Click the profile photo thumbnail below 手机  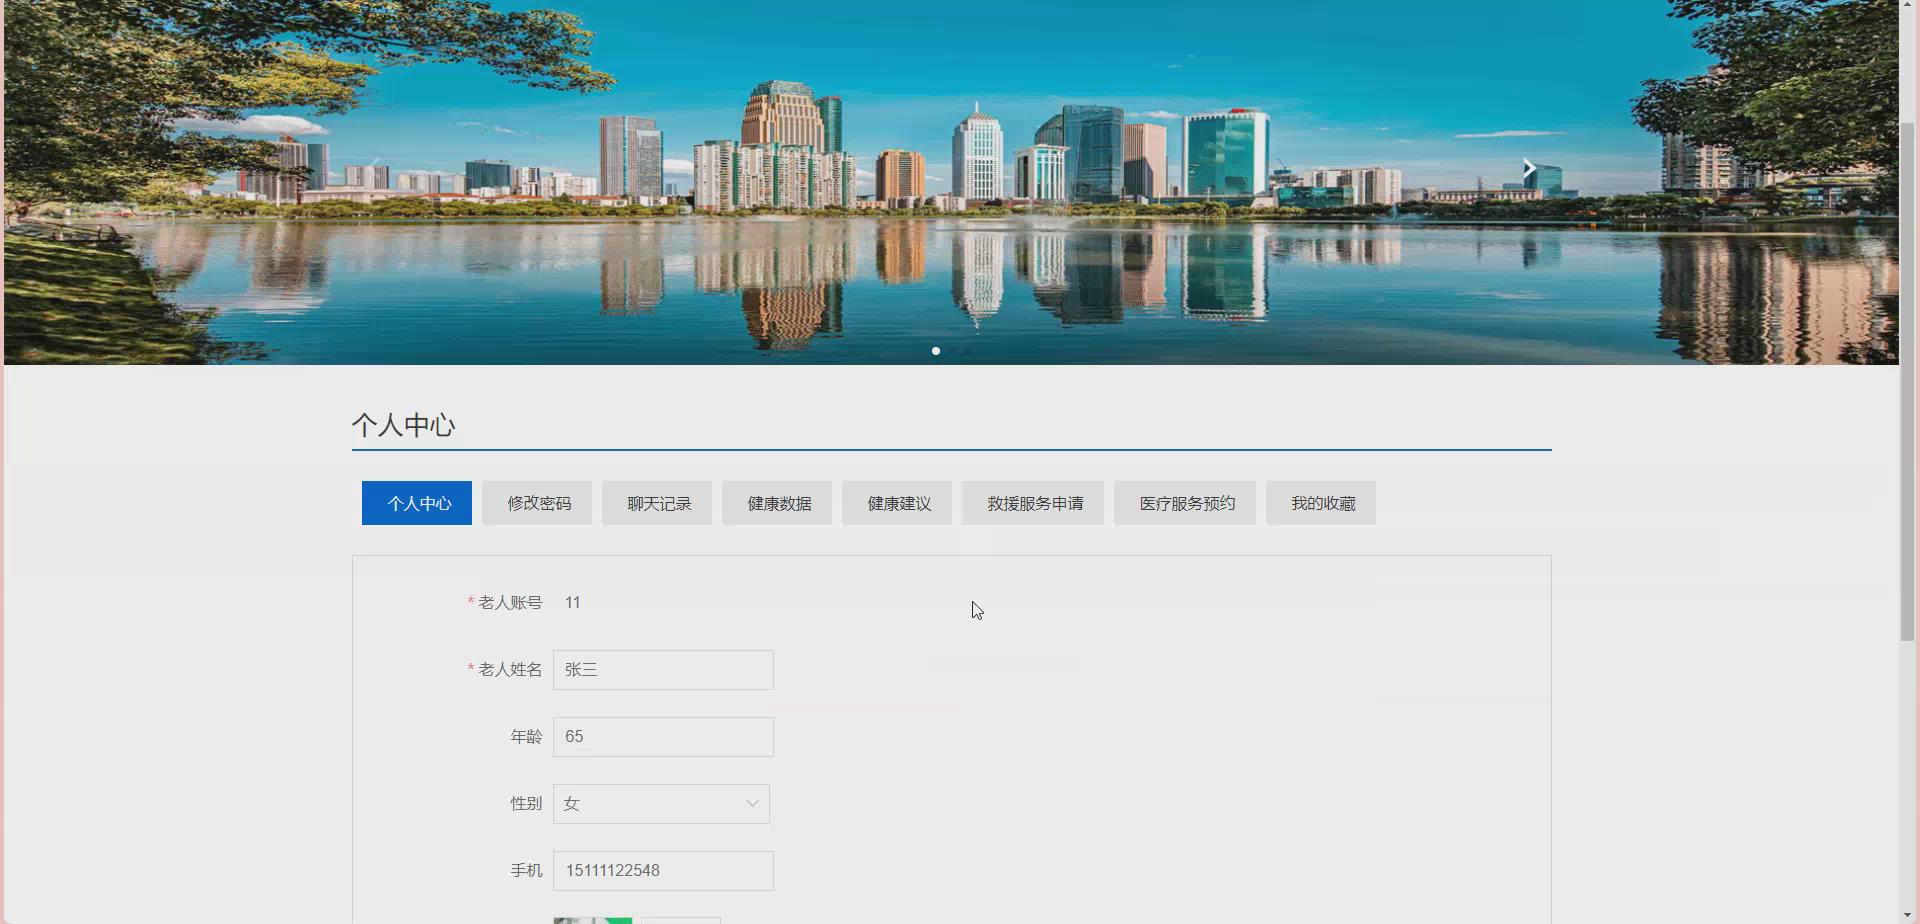592,919
